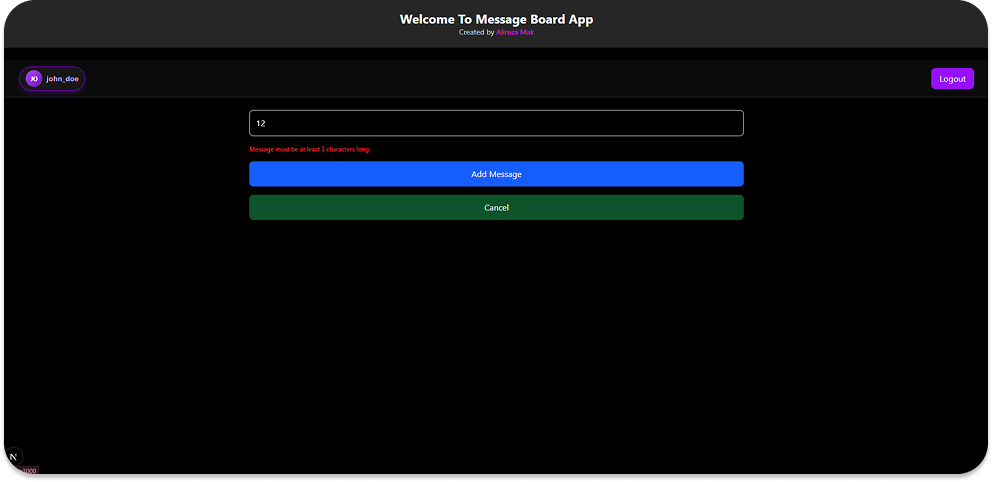This screenshot has height=482, width=992.
Task: Click the Add Message button
Action: 496,174
